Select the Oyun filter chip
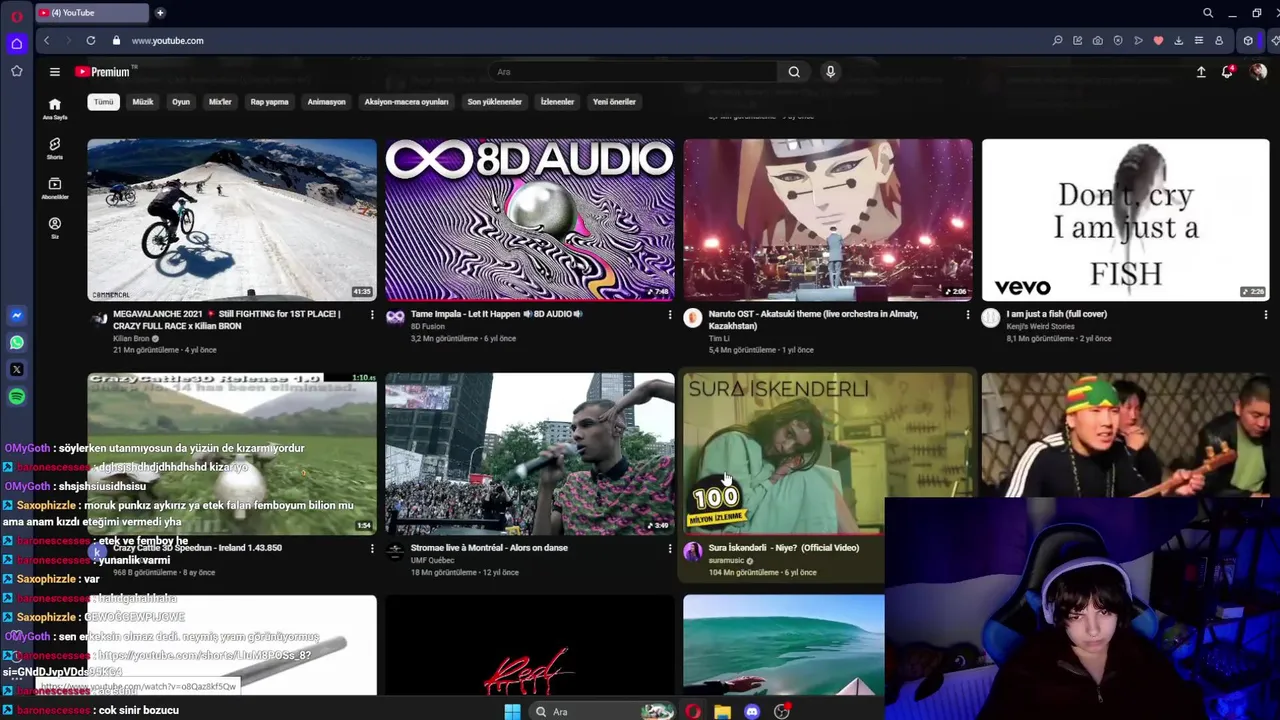 [181, 102]
